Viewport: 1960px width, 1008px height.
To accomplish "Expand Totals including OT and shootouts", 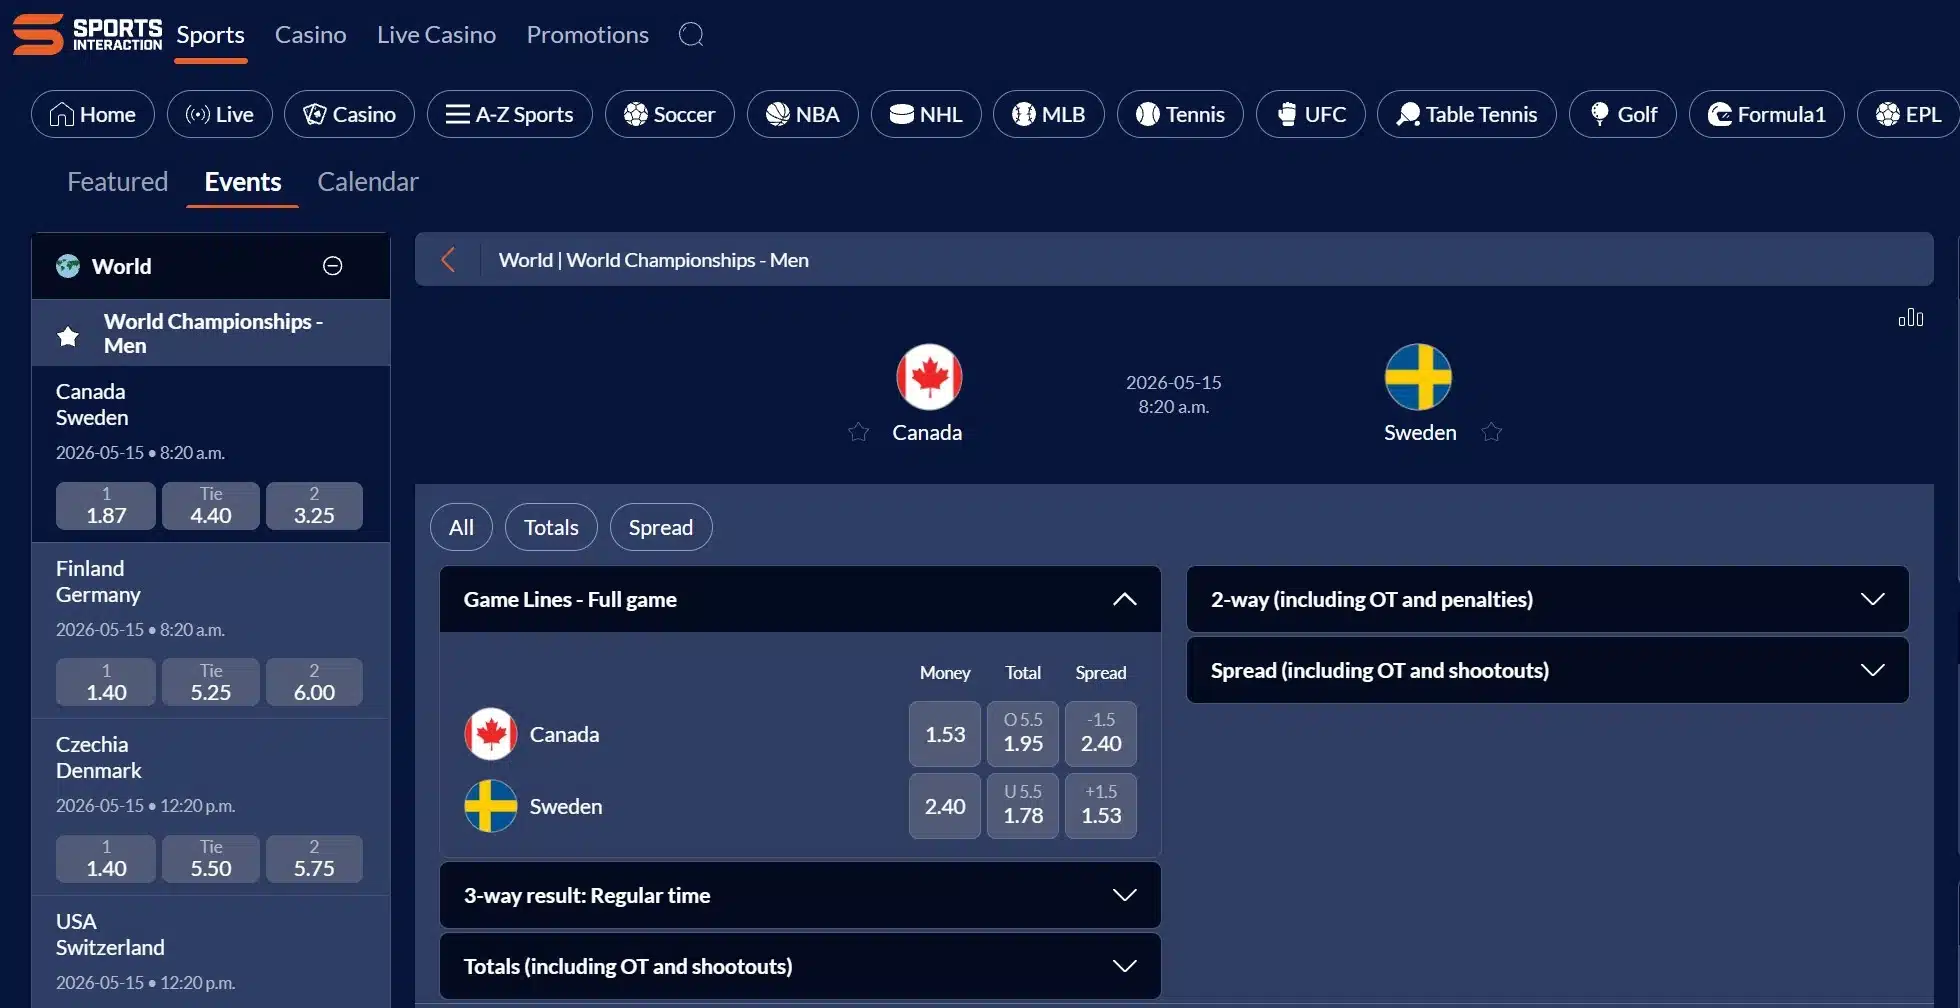I will [x=800, y=966].
